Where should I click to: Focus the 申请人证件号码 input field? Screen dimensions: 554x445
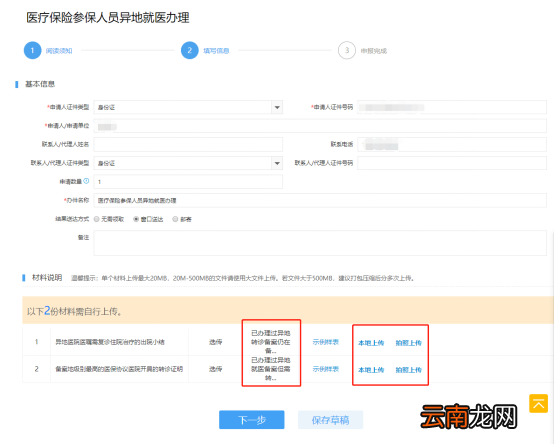pos(452,107)
